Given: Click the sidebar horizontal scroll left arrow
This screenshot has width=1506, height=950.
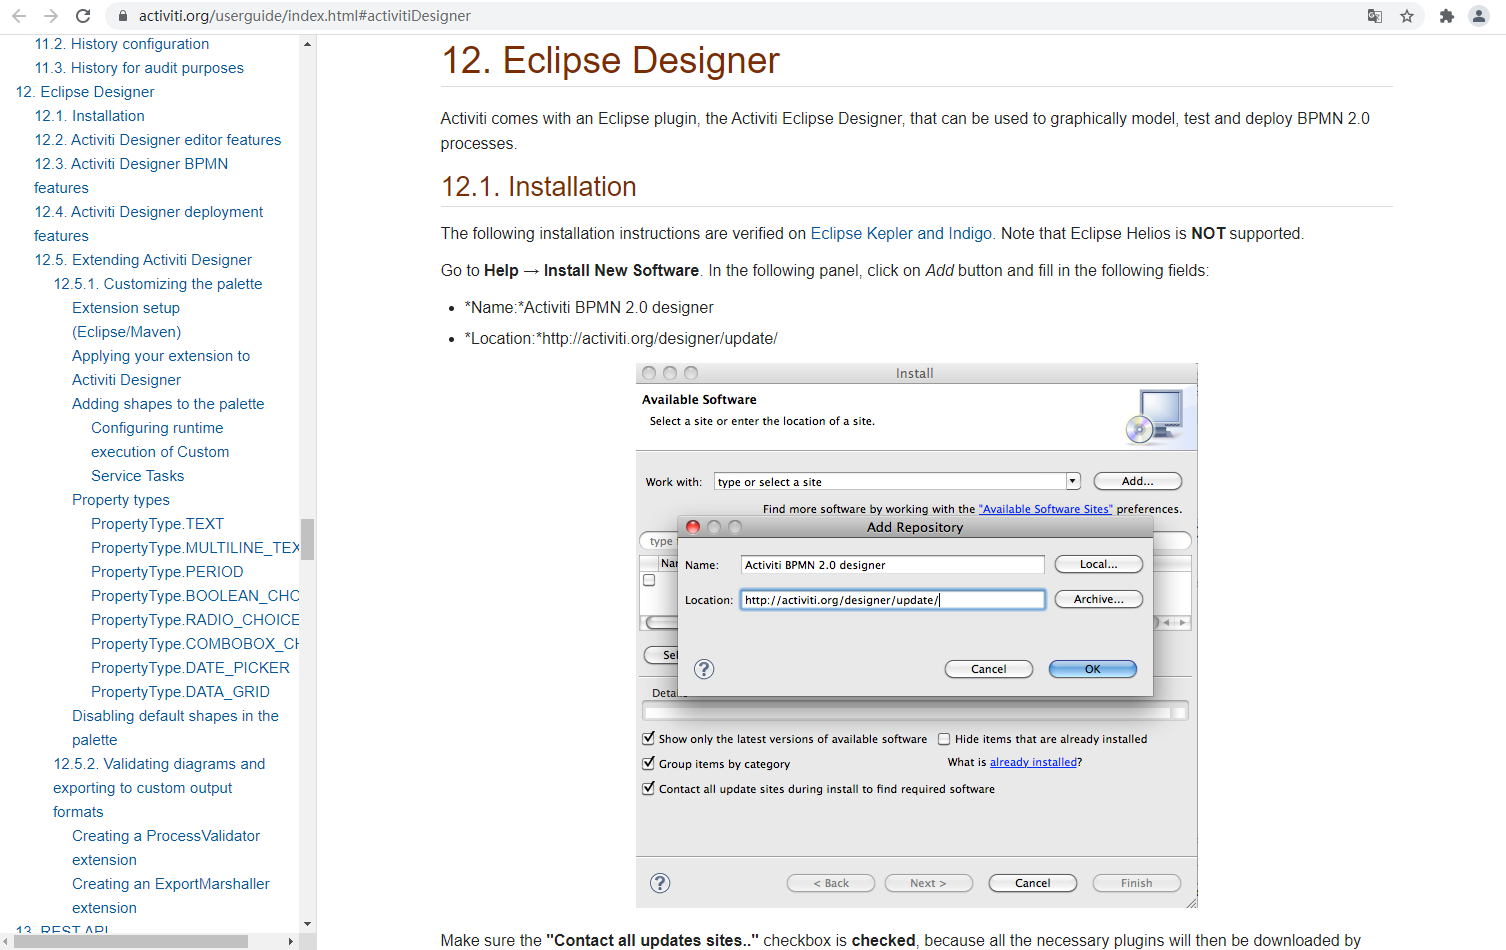Looking at the screenshot, I should click(7, 941).
